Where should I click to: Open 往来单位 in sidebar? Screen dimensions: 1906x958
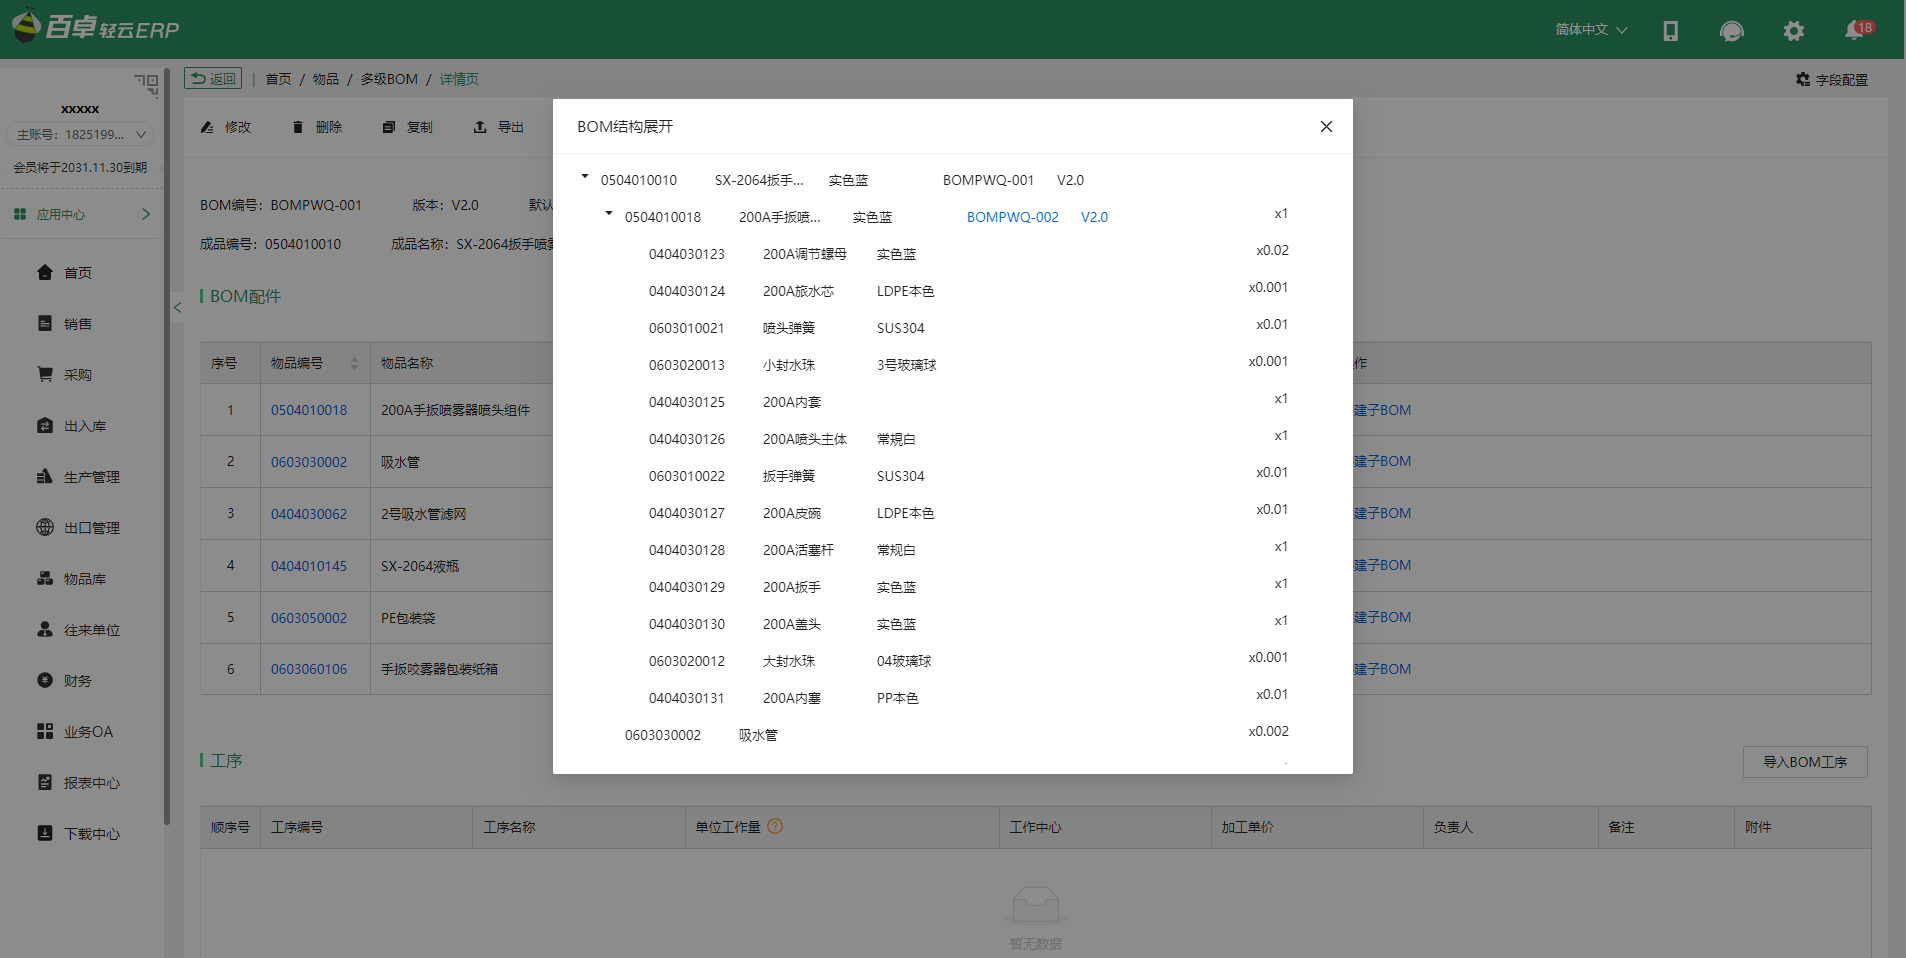[80, 630]
